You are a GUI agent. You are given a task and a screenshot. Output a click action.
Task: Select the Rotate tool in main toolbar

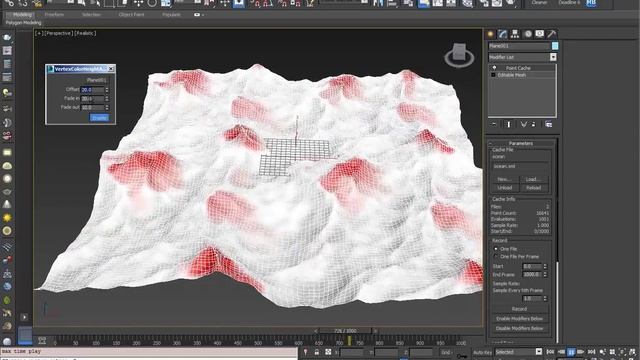(152, 3)
